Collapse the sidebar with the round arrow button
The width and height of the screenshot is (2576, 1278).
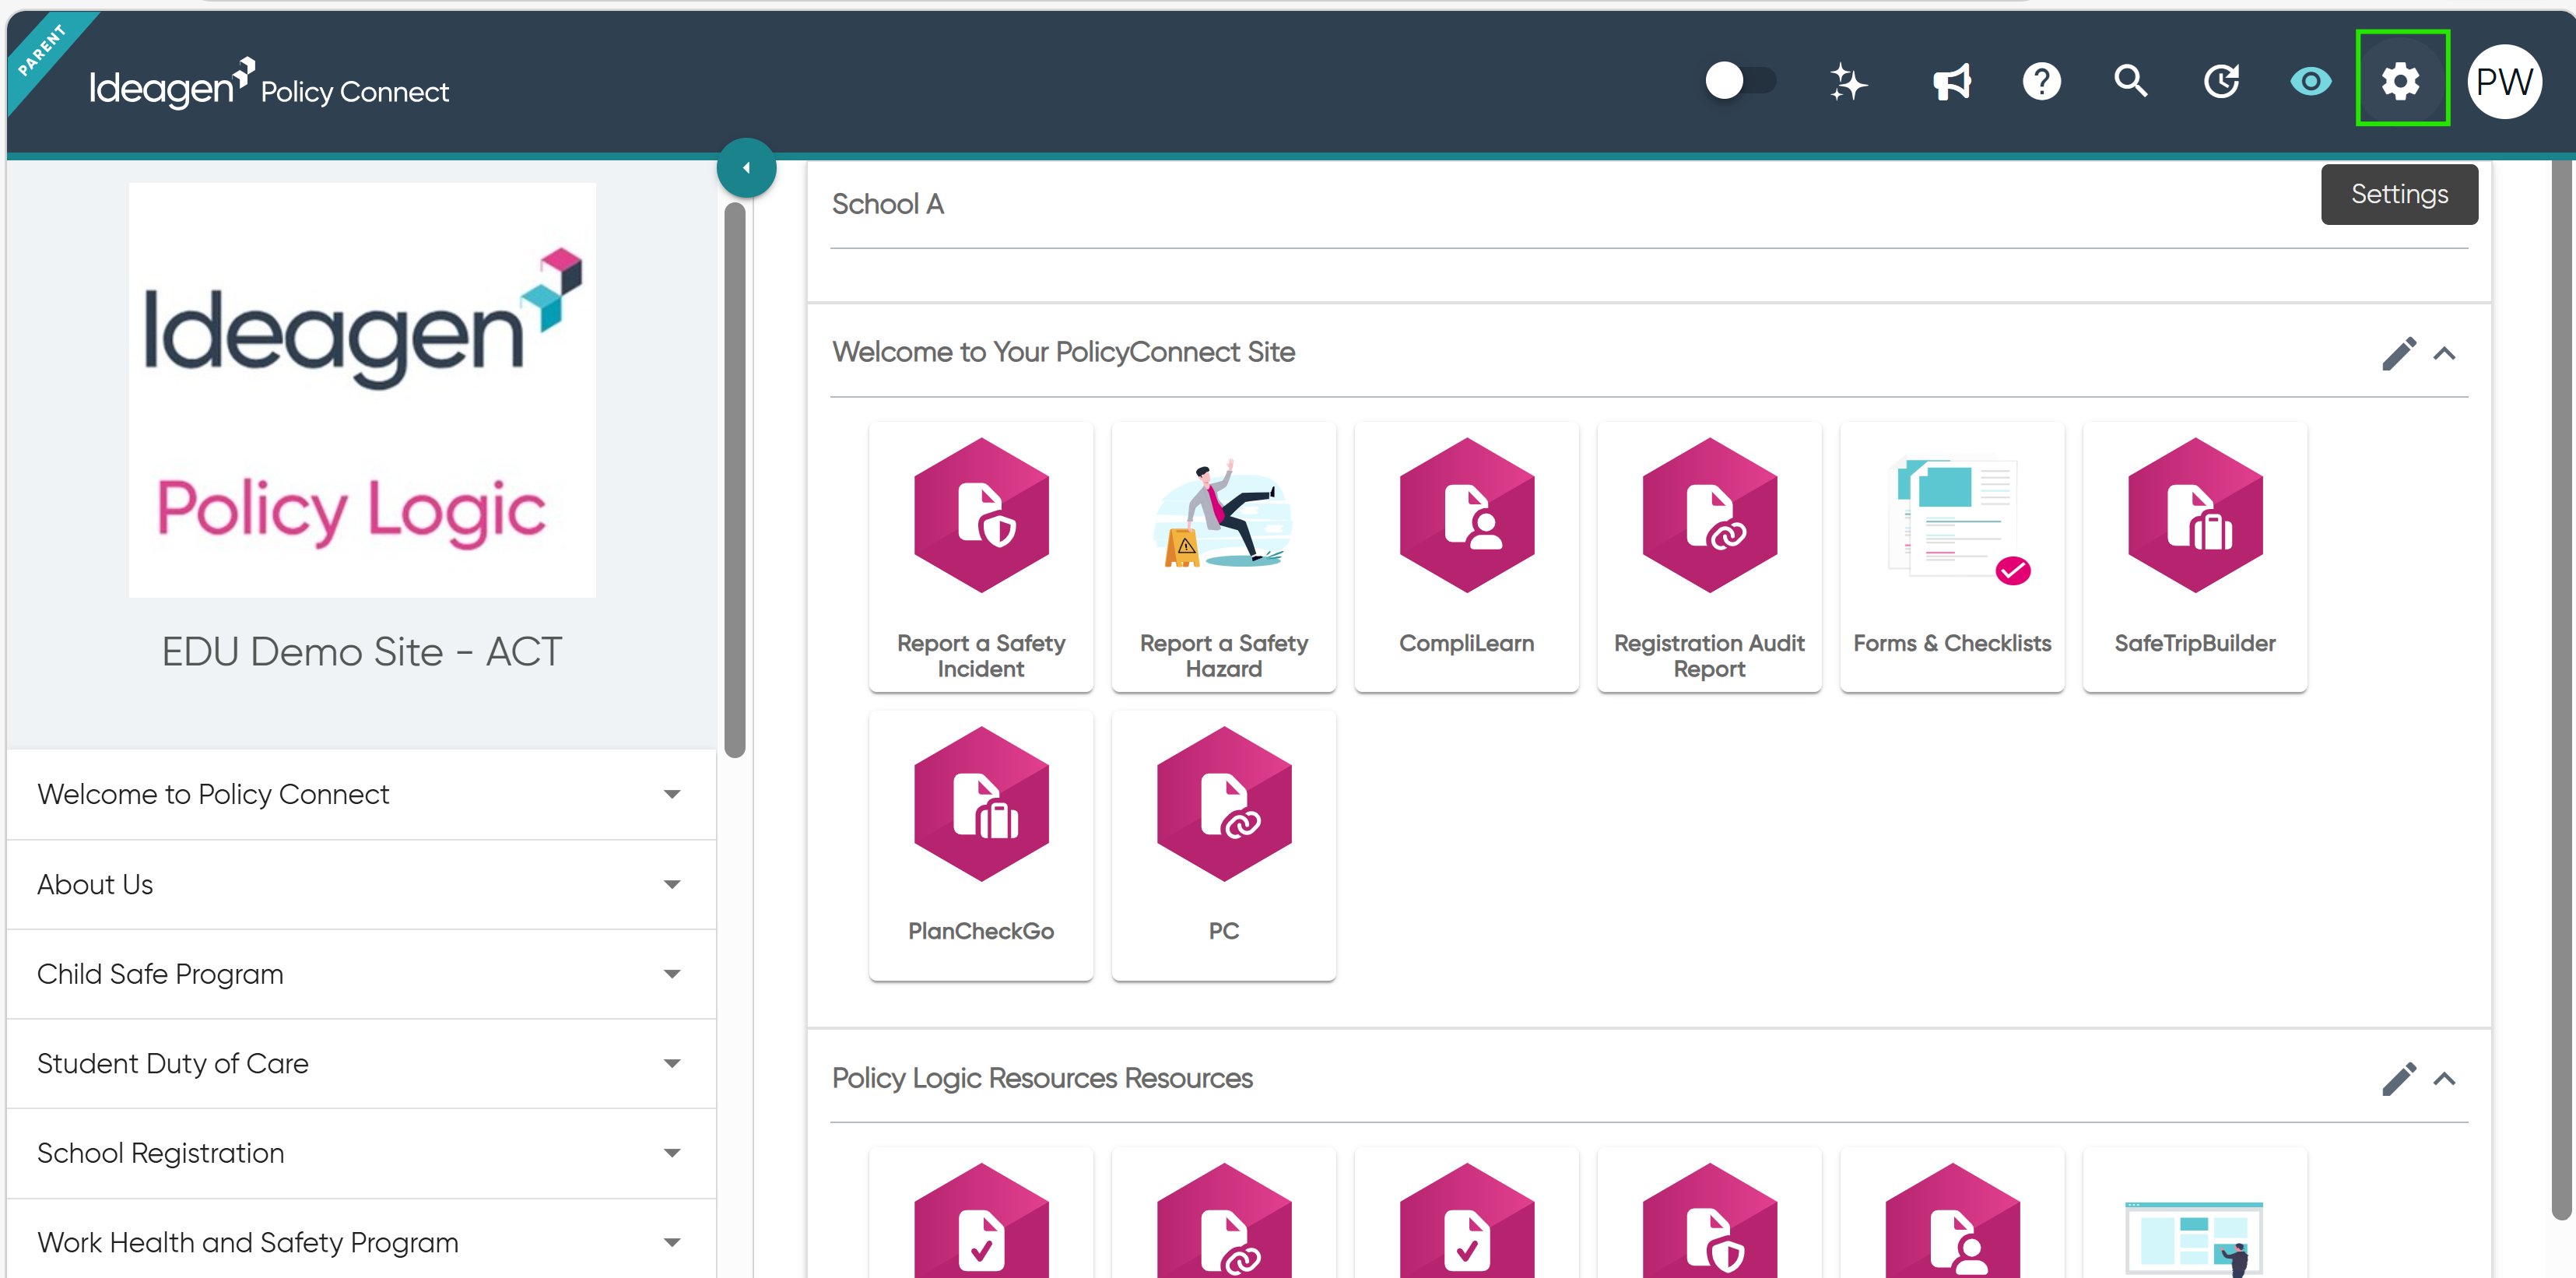(746, 167)
